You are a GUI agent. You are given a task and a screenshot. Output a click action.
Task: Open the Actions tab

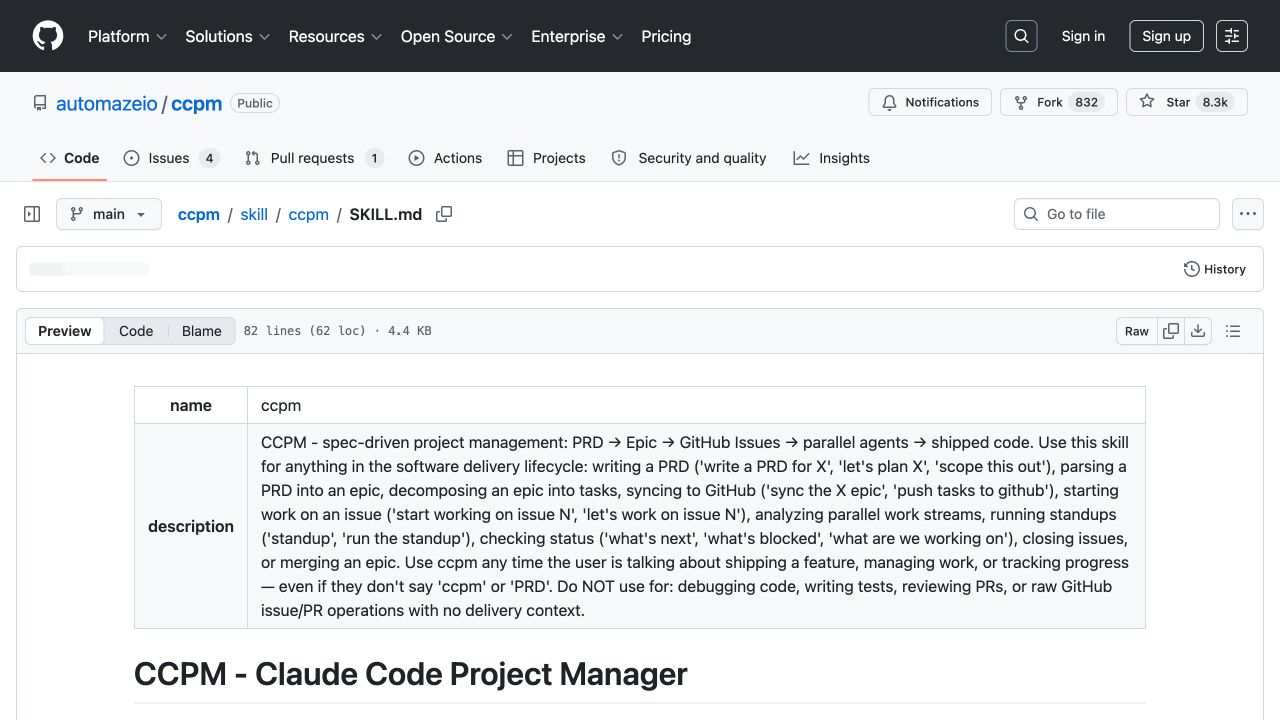pos(445,158)
